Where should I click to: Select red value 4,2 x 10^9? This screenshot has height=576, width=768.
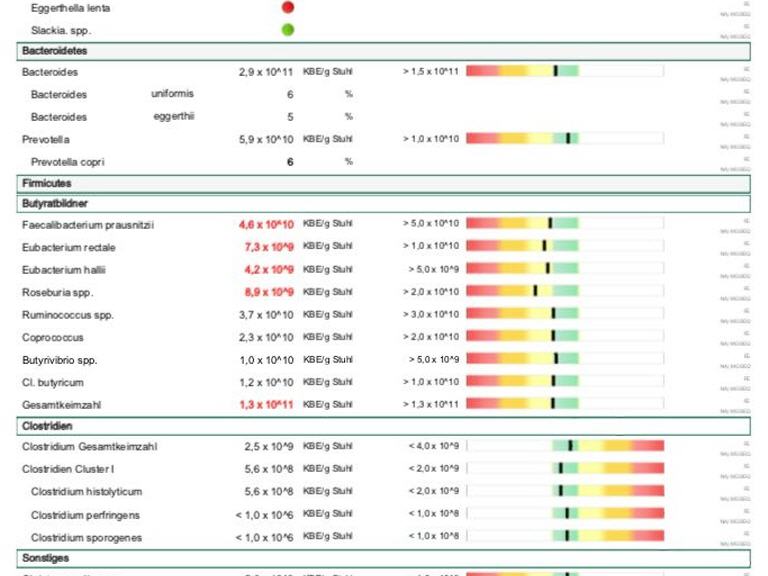[269, 270]
